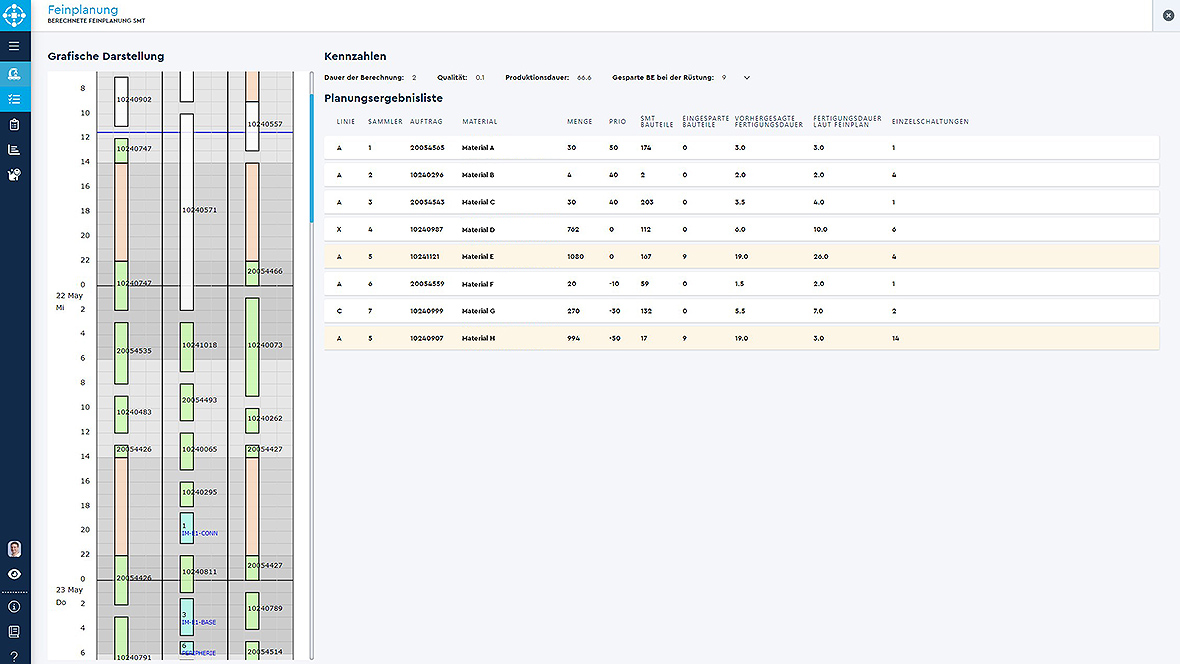Click quantity 762 in the Material D row
Viewport: 1180px width, 664px height.
pos(573,230)
